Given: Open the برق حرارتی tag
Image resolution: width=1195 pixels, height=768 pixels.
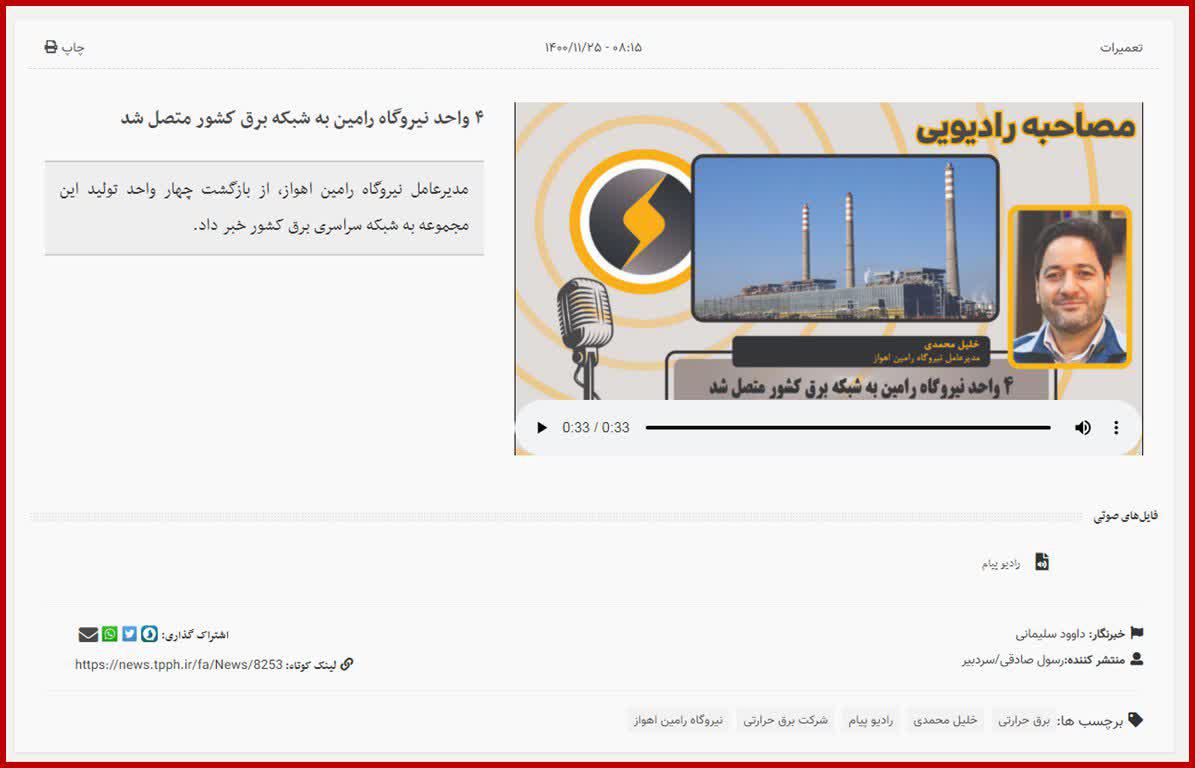Looking at the screenshot, I should [x=1024, y=720].
